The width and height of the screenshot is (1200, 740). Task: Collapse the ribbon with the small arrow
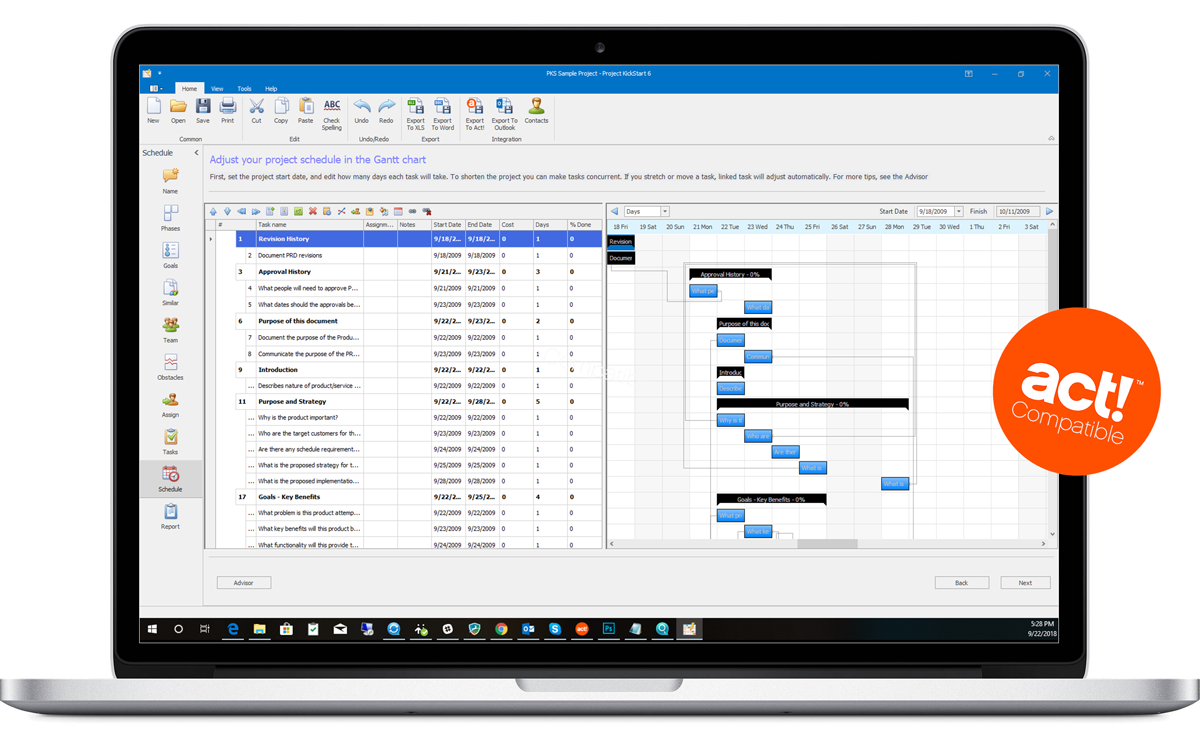[1051, 139]
